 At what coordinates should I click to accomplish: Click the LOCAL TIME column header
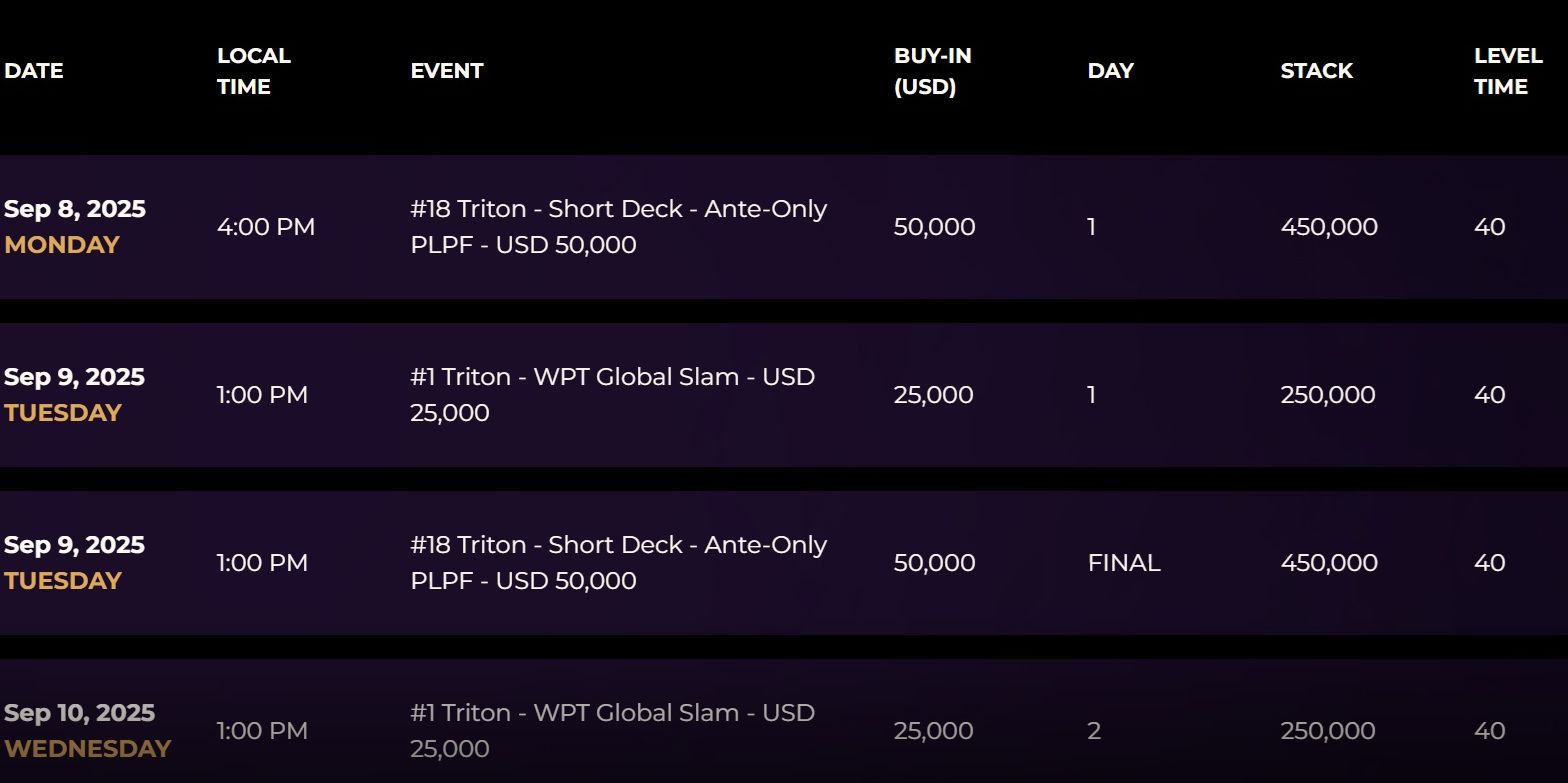[x=253, y=71]
